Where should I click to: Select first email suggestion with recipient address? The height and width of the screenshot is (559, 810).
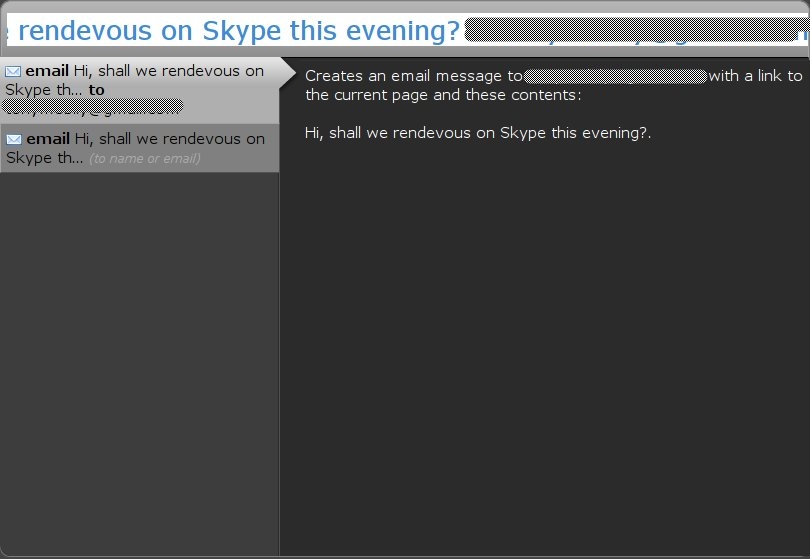coord(139,90)
